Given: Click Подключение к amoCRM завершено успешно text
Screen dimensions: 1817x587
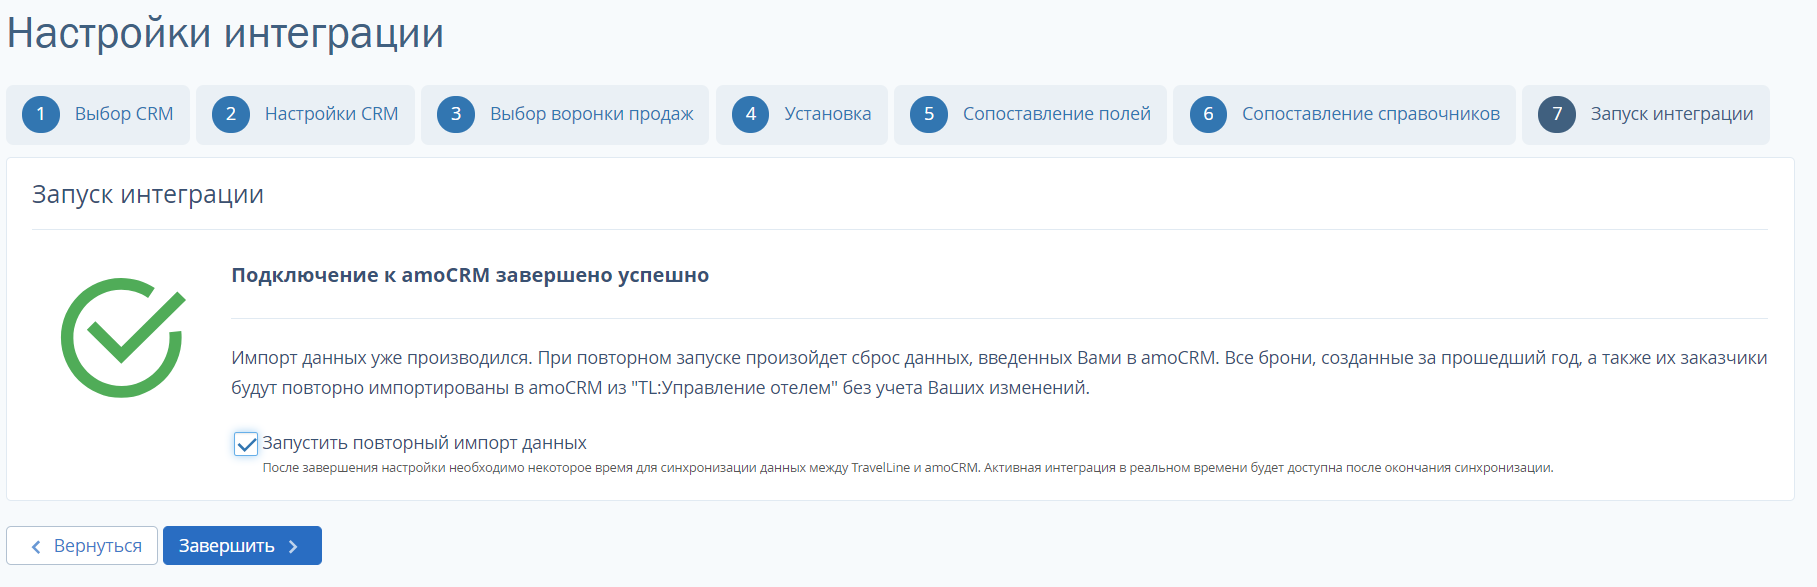Looking at the screenshot, I should [x=470, y=275].
